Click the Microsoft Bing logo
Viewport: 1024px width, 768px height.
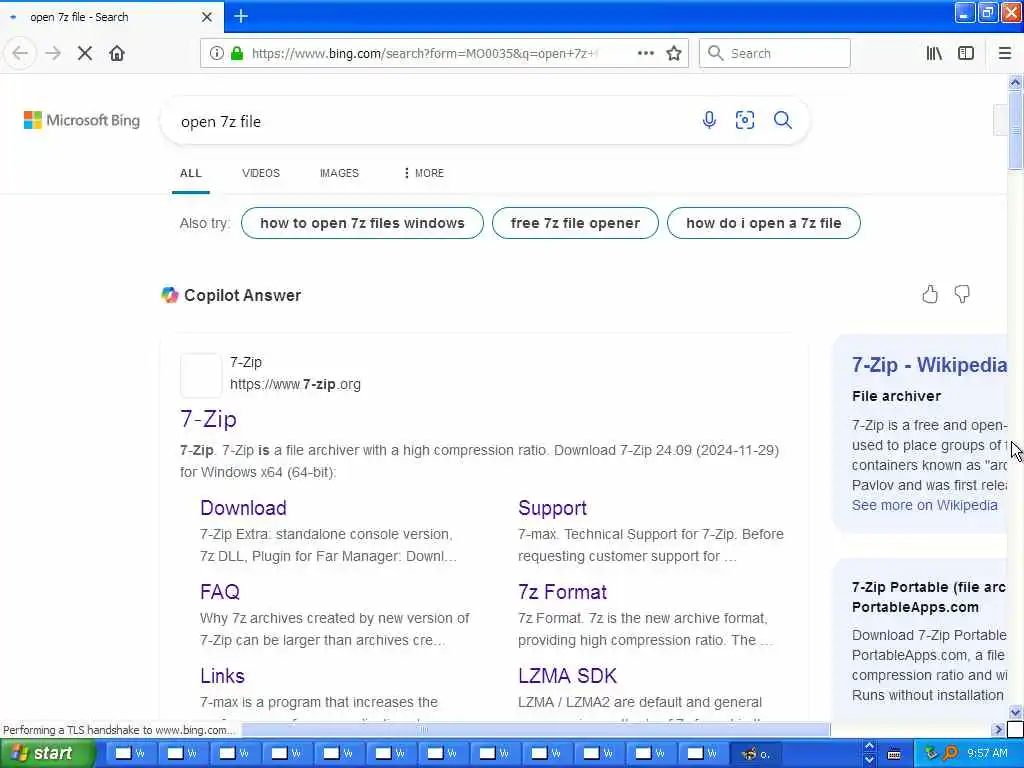click(x=82, y=120)
